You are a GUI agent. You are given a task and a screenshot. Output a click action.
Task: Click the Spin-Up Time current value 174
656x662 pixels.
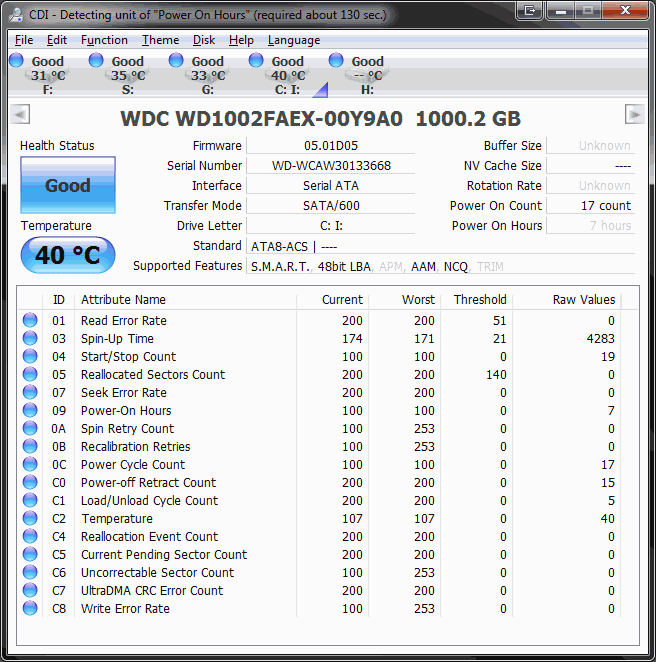point(352,339)
